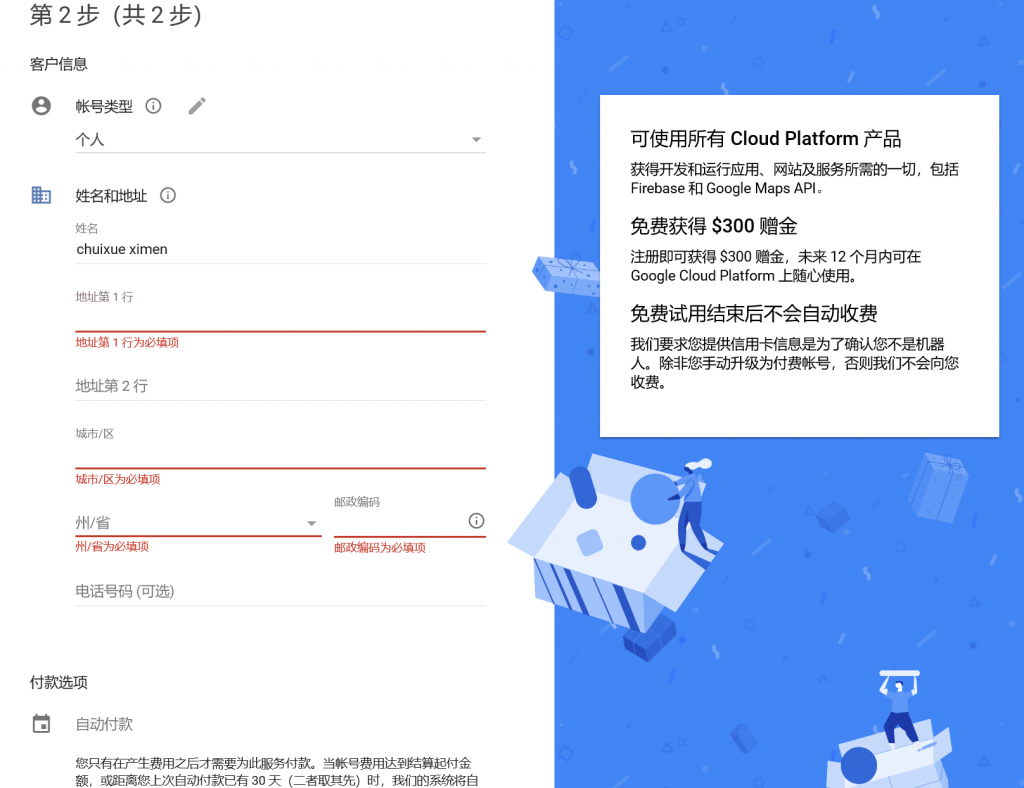Image resolution: width=1024 pixels, height=788 pixels.
Task: Click the building icon beside 姓名和地址
Action: (41, 195)
